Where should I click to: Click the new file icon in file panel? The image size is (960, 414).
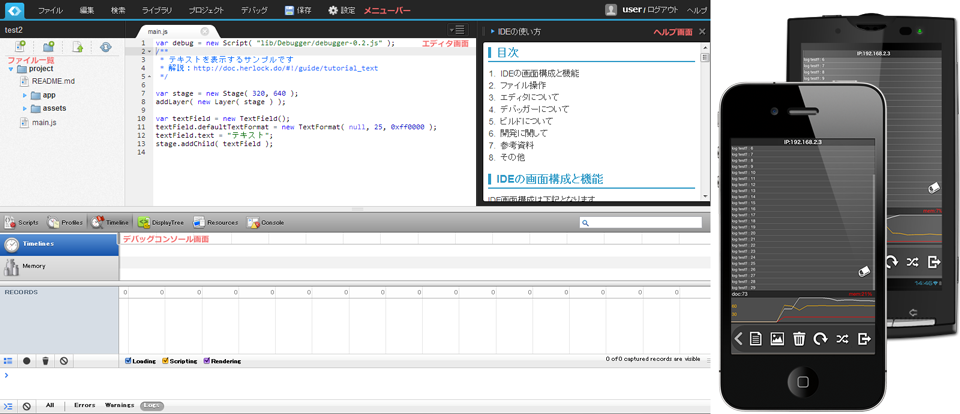tap(20, 47)
